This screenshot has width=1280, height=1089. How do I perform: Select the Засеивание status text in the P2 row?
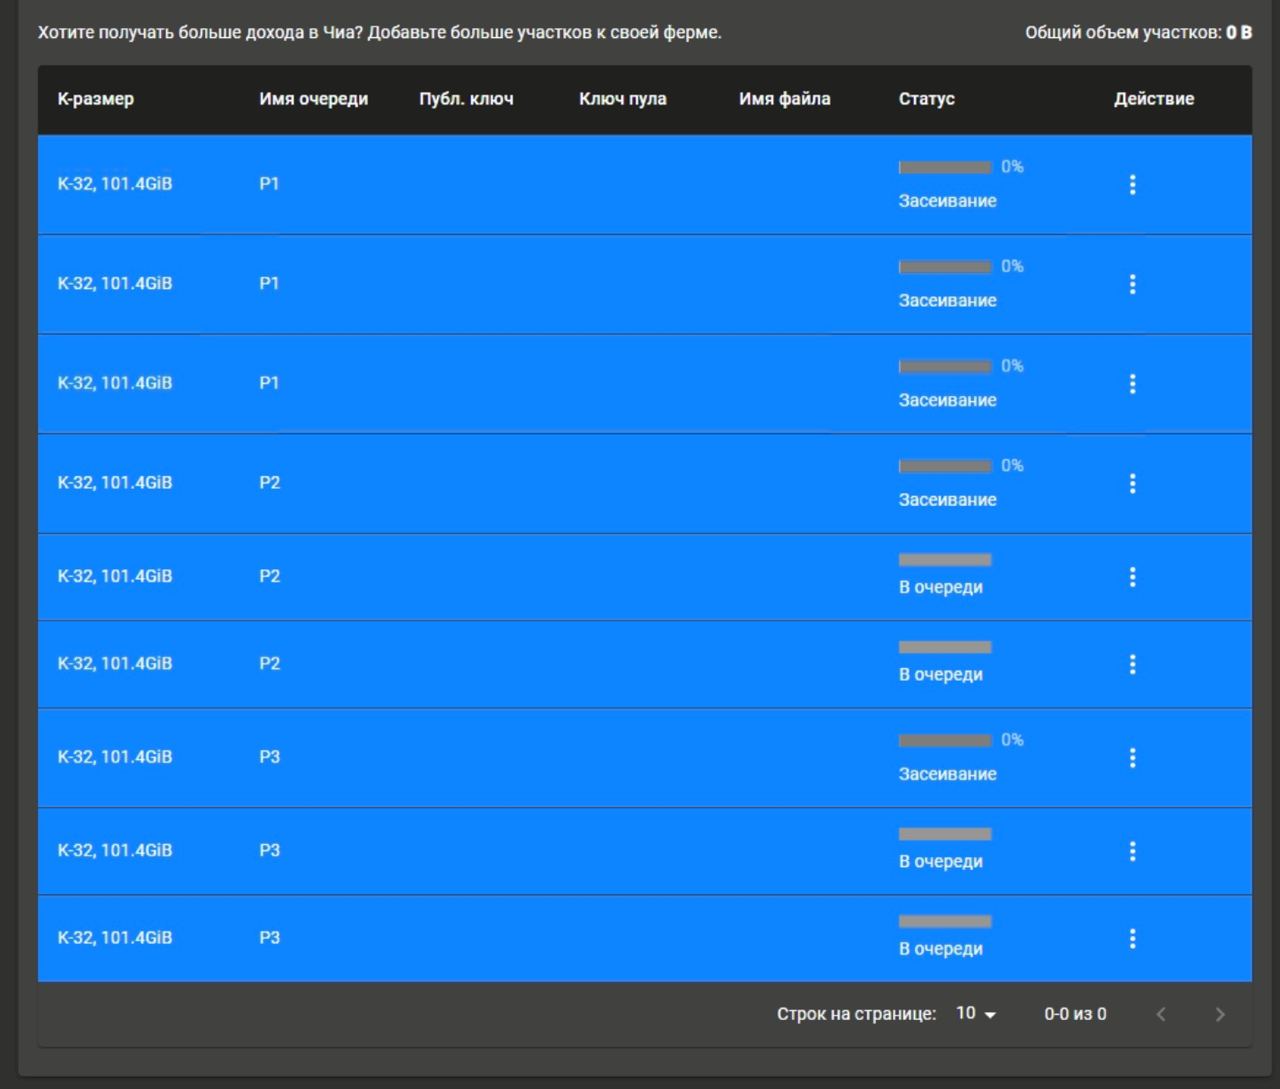click(948, 500)
